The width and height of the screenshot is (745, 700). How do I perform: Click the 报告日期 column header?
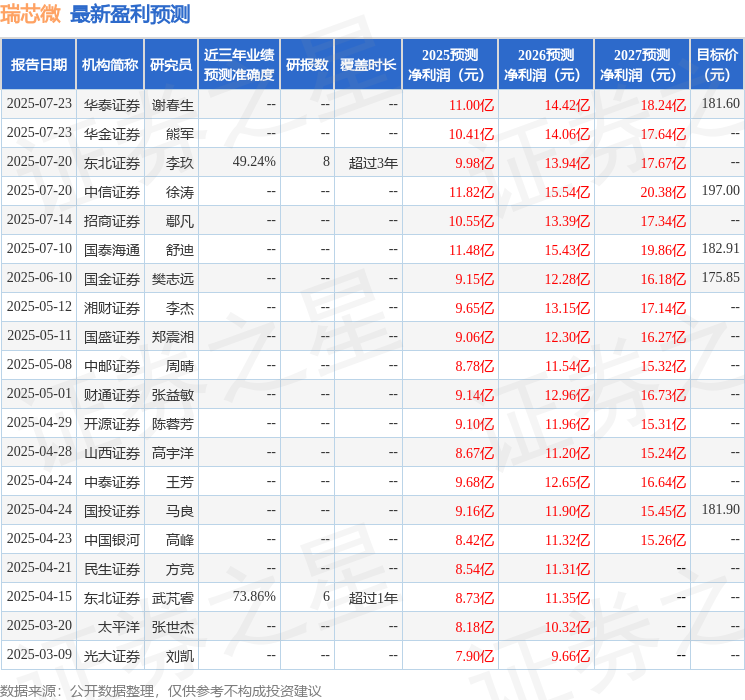[x=38, y=65]
